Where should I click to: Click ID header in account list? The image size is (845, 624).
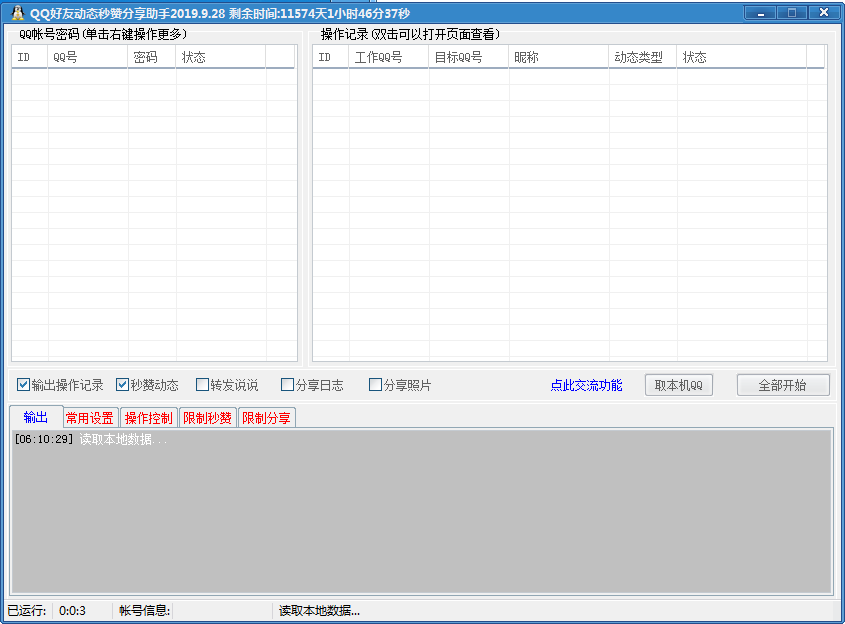[x=30, y=57]
